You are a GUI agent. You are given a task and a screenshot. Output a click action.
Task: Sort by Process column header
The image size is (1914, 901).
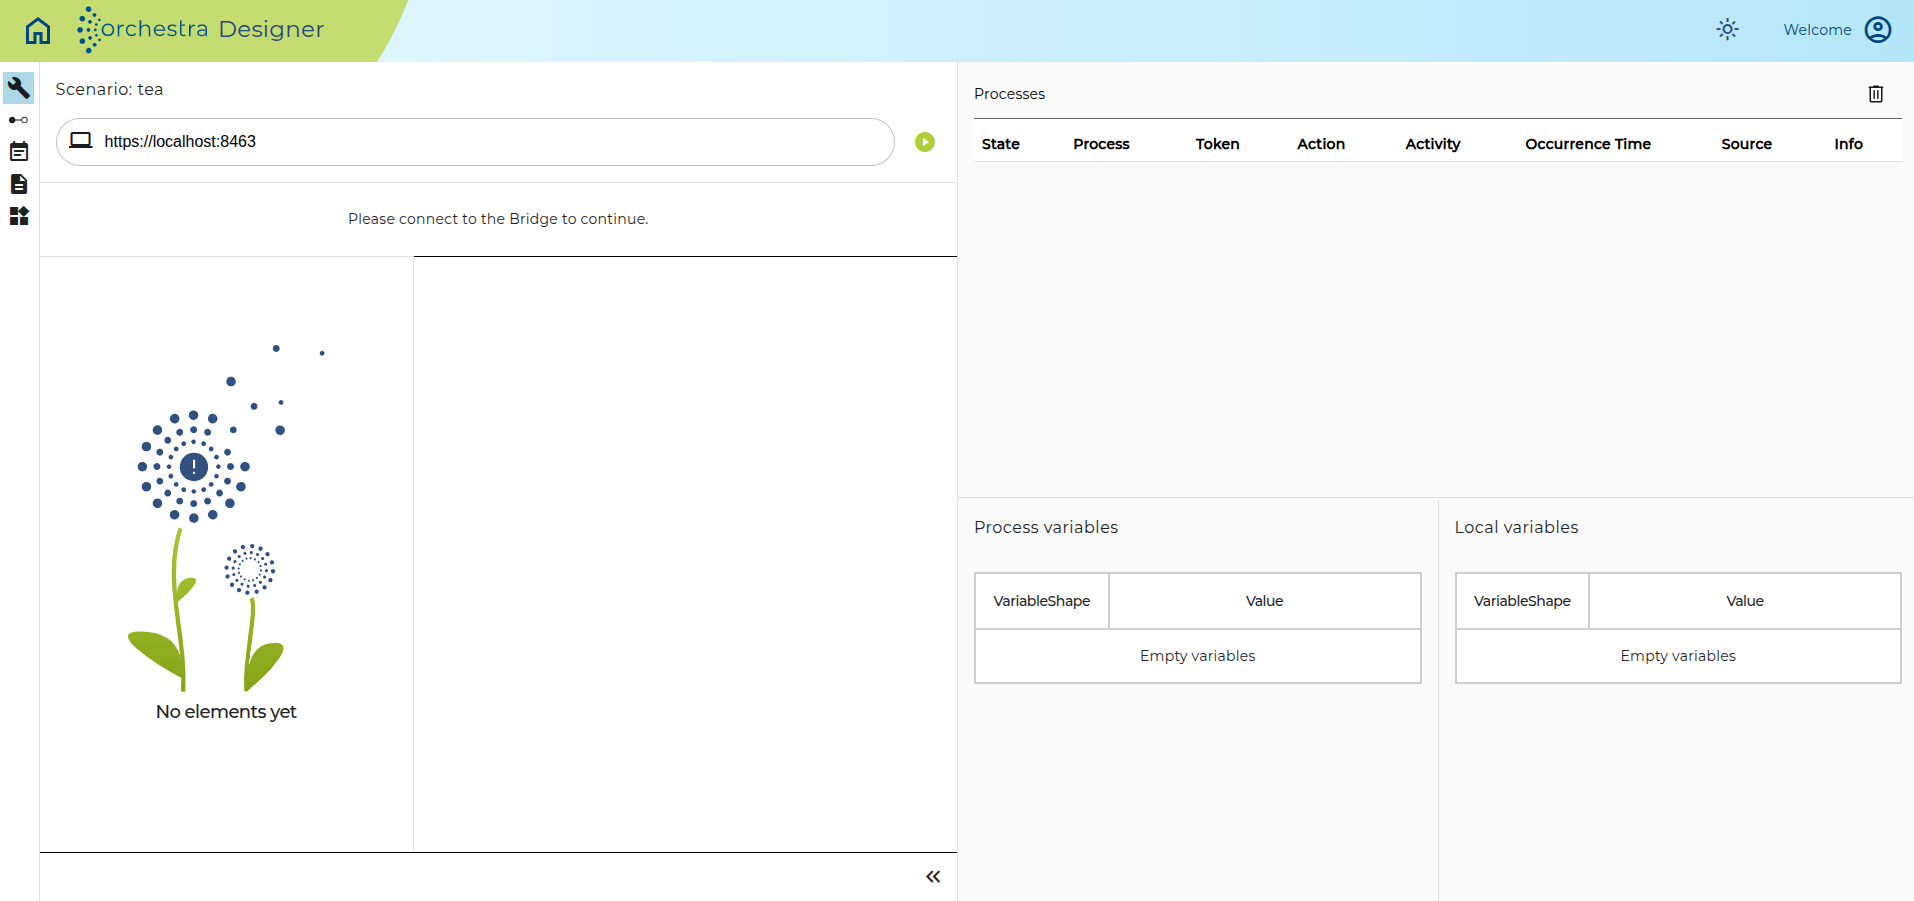click(1101, 144)
